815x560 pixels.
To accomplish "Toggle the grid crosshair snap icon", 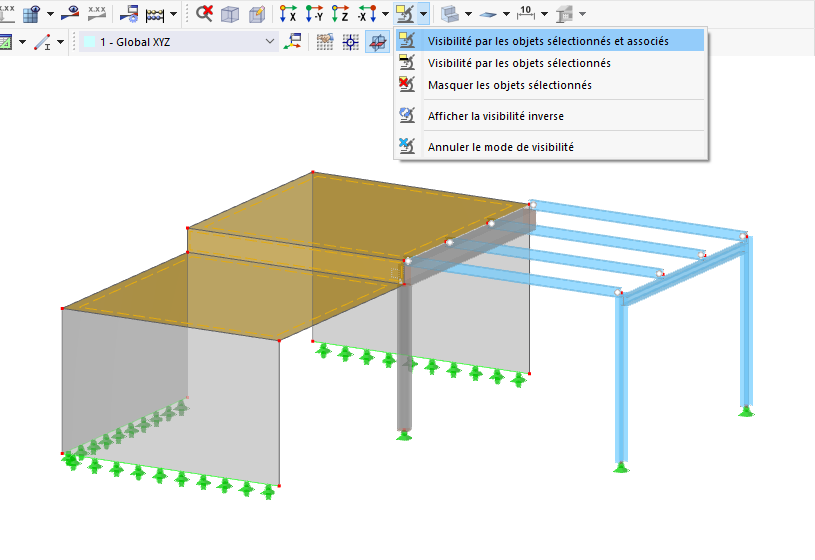I will [351, 42].
